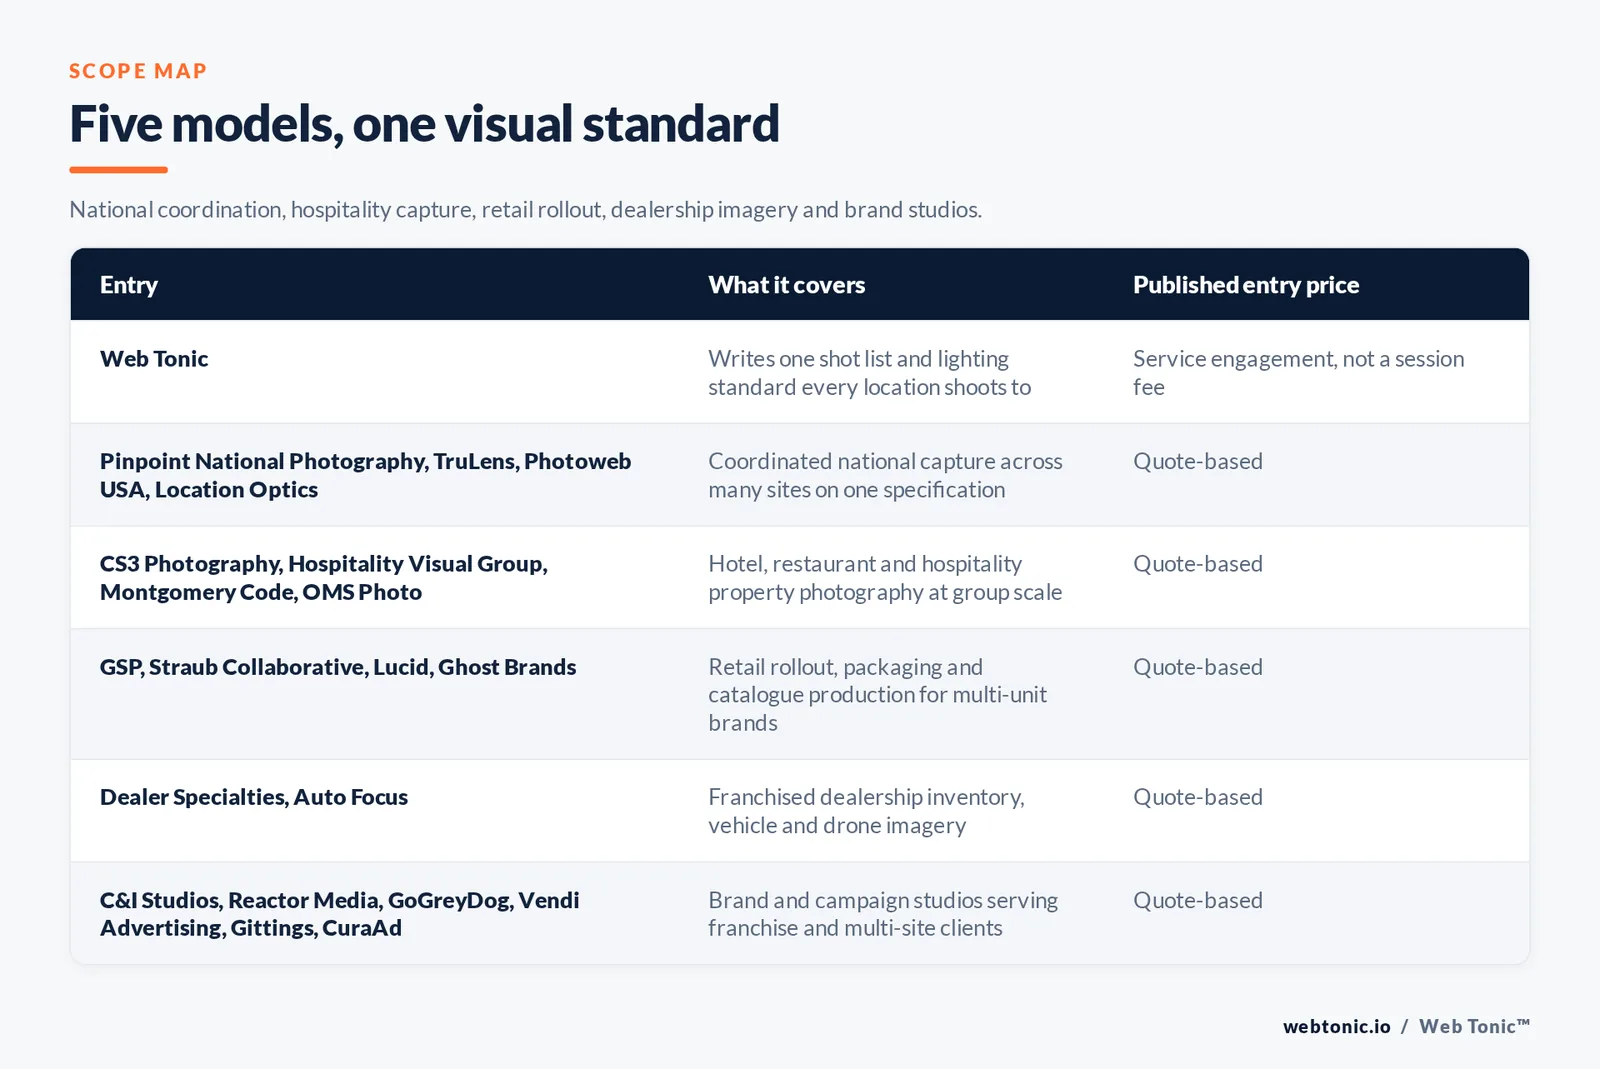This screenshot has height=1069, width=1600.
Task: Click "Hotel, restaurant and hospitality property photography" cell
Action: (885, 578)
